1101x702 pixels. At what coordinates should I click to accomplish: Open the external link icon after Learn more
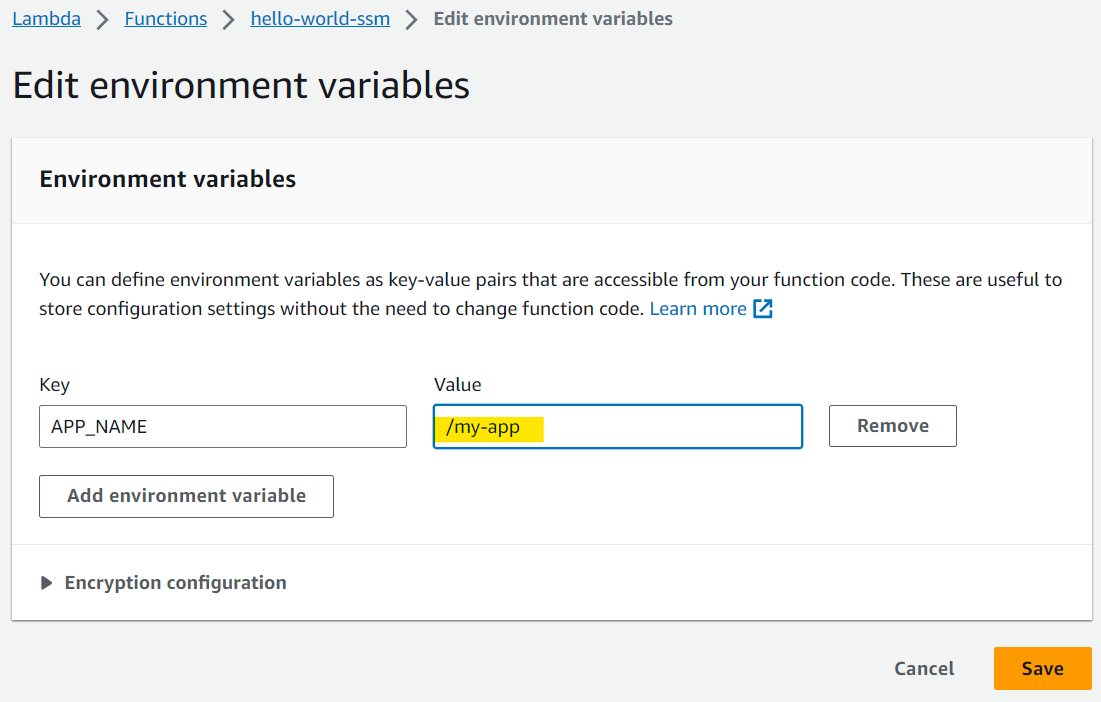[x=763, y=309]
